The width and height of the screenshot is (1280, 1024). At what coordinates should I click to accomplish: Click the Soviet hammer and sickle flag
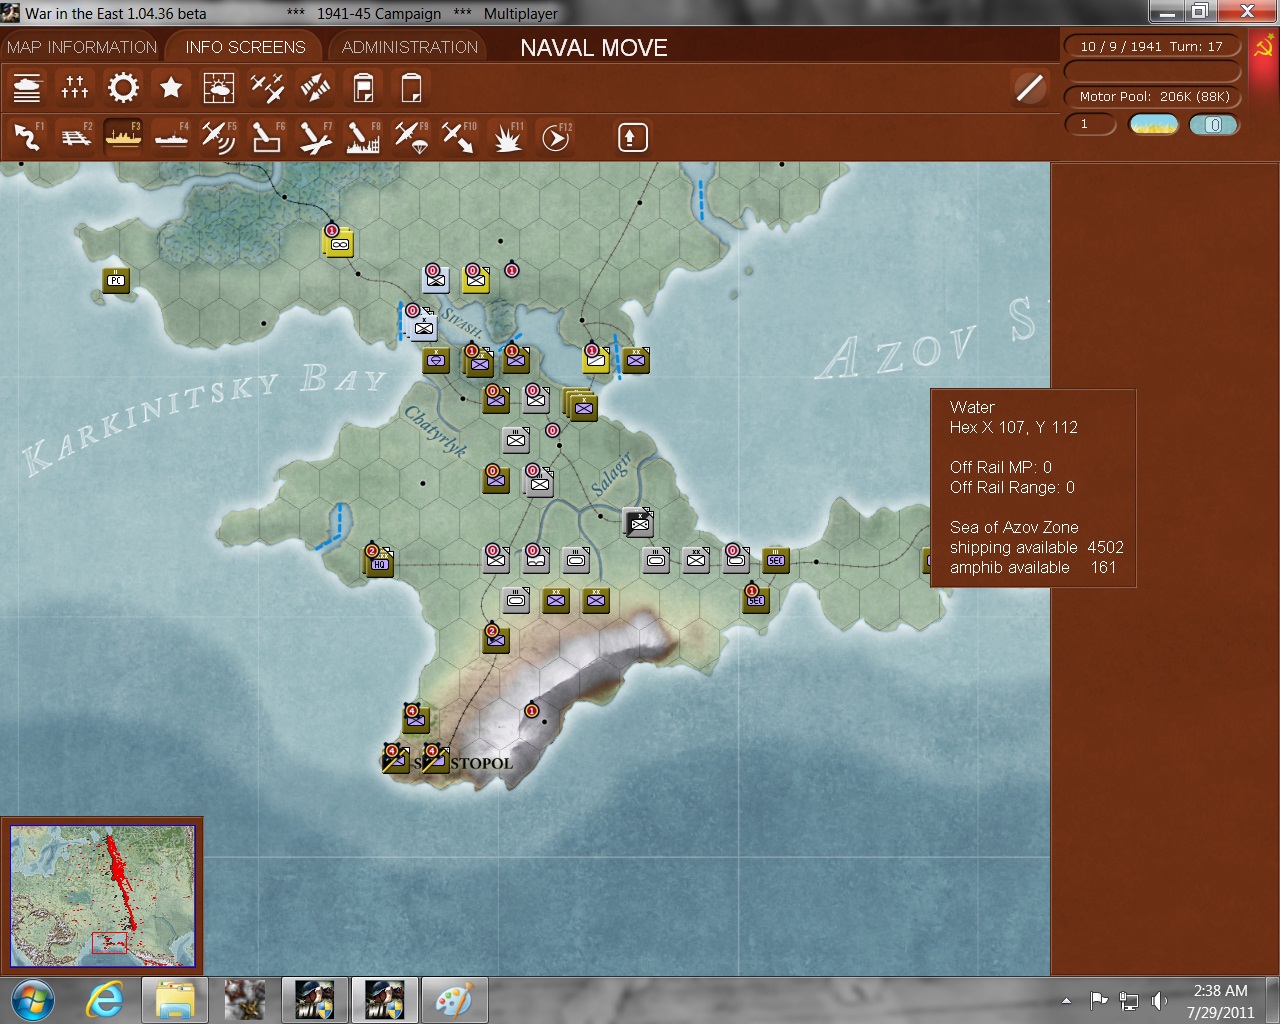1264,46
